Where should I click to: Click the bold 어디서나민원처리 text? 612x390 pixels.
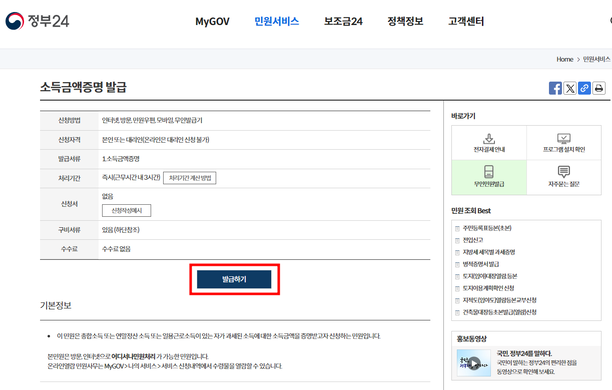click(133, 356)
